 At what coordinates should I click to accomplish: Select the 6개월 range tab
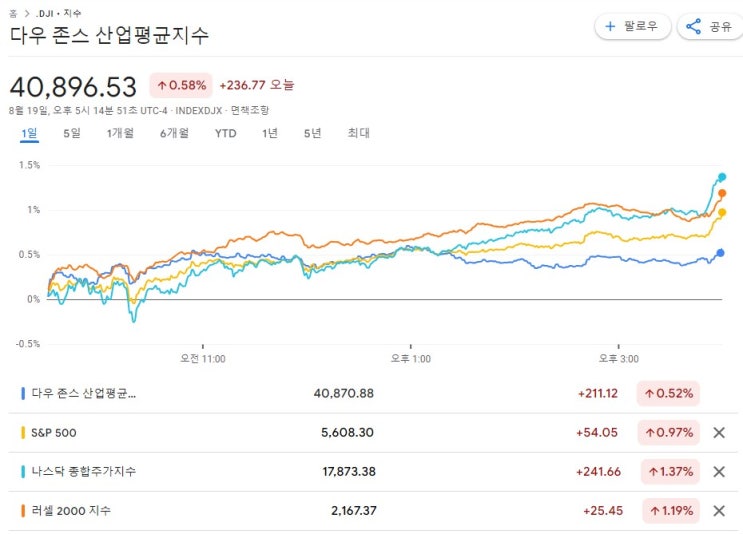click(x=174, y=133)
